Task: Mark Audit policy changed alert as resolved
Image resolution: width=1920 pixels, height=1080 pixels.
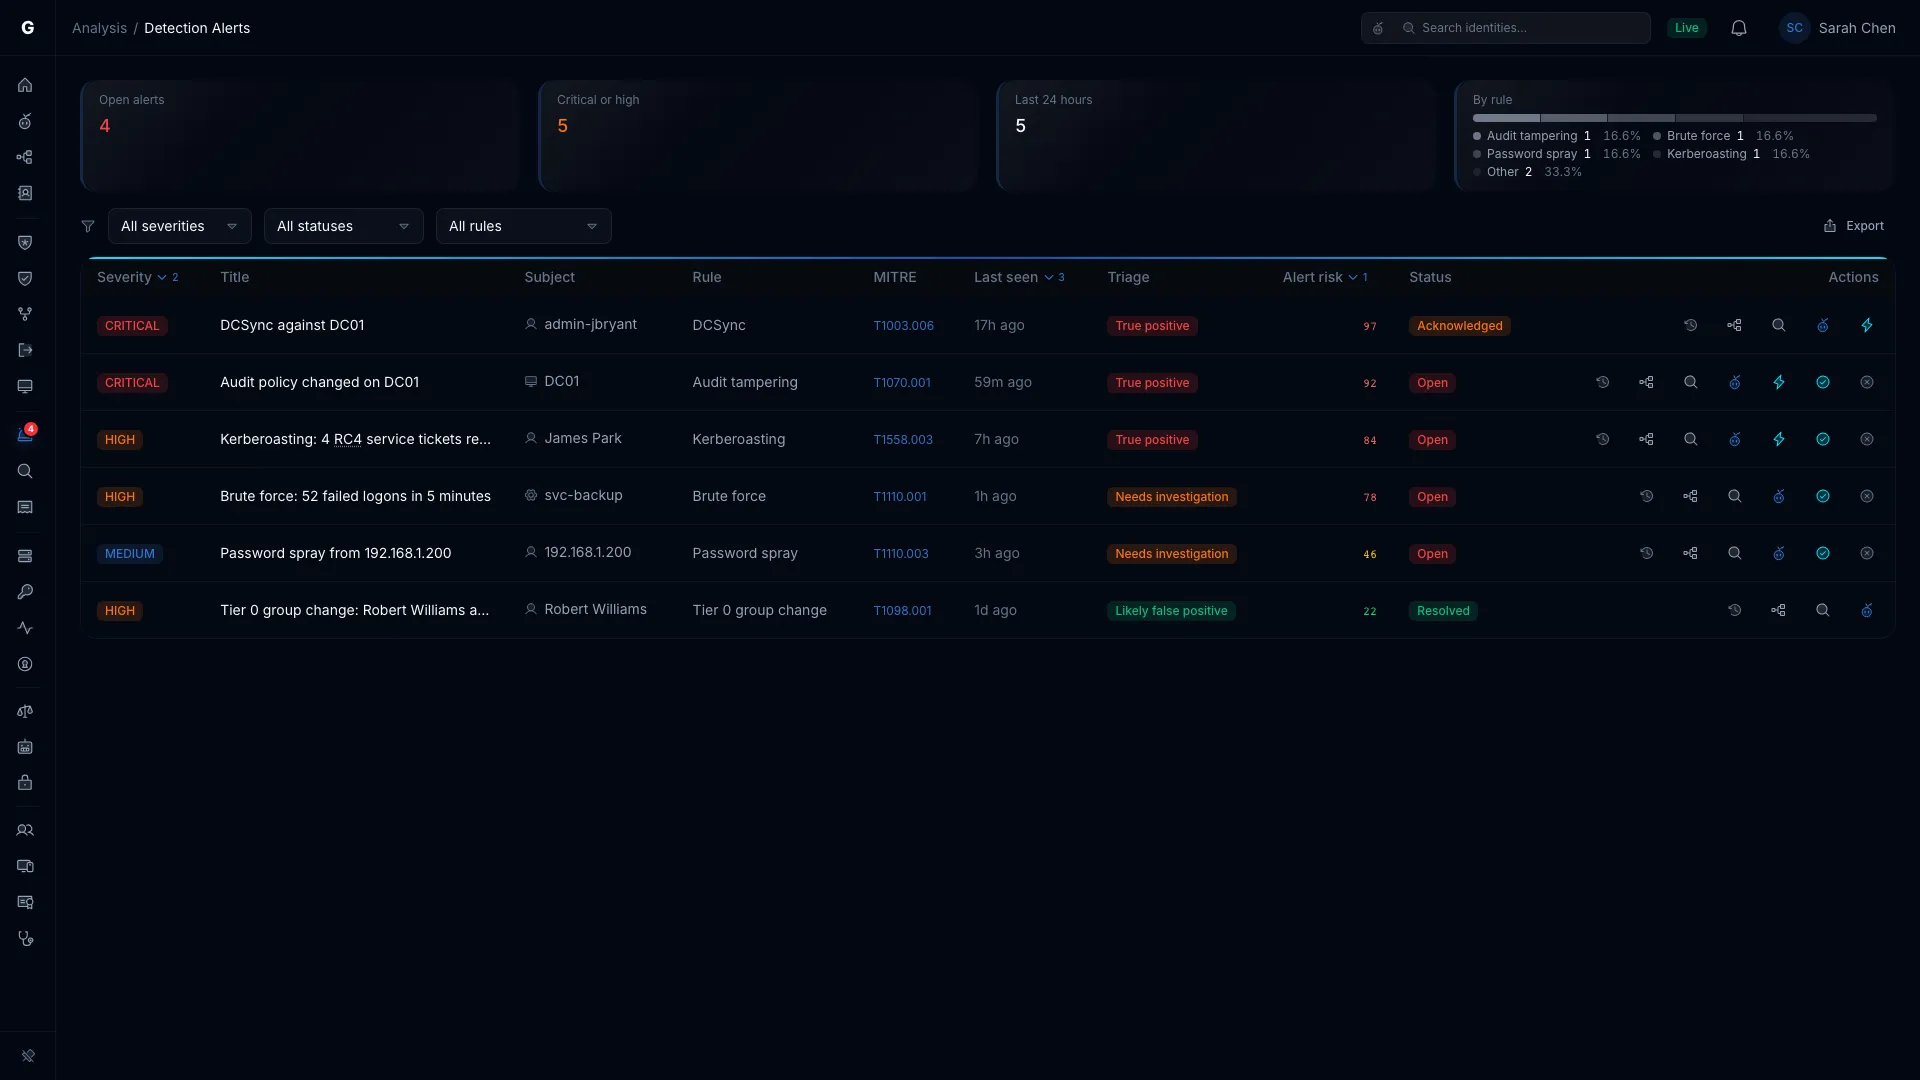Action: point(1823,382)
